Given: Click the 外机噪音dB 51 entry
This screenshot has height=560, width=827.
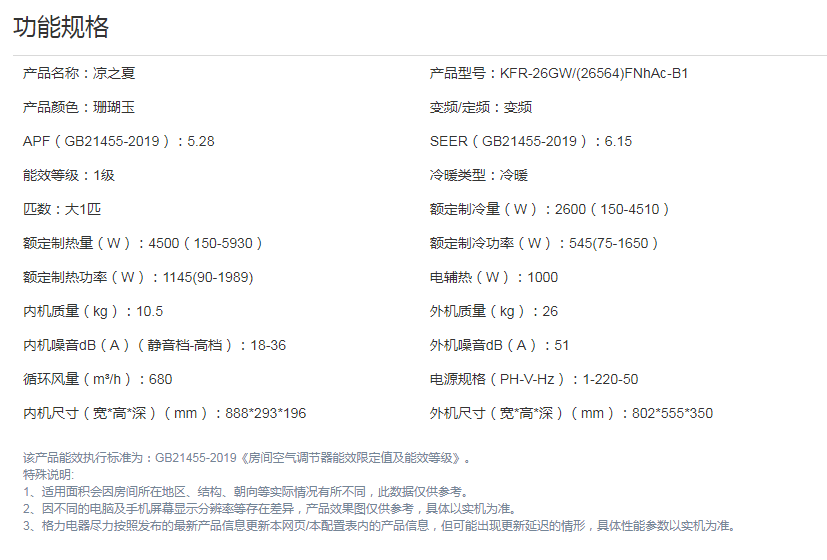Looking at the screenshot, I should pyautogui.click(x=499, y=345).
